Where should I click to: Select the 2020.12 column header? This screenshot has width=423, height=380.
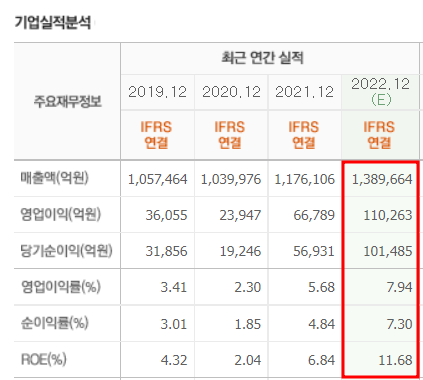(x=231, y=92)
